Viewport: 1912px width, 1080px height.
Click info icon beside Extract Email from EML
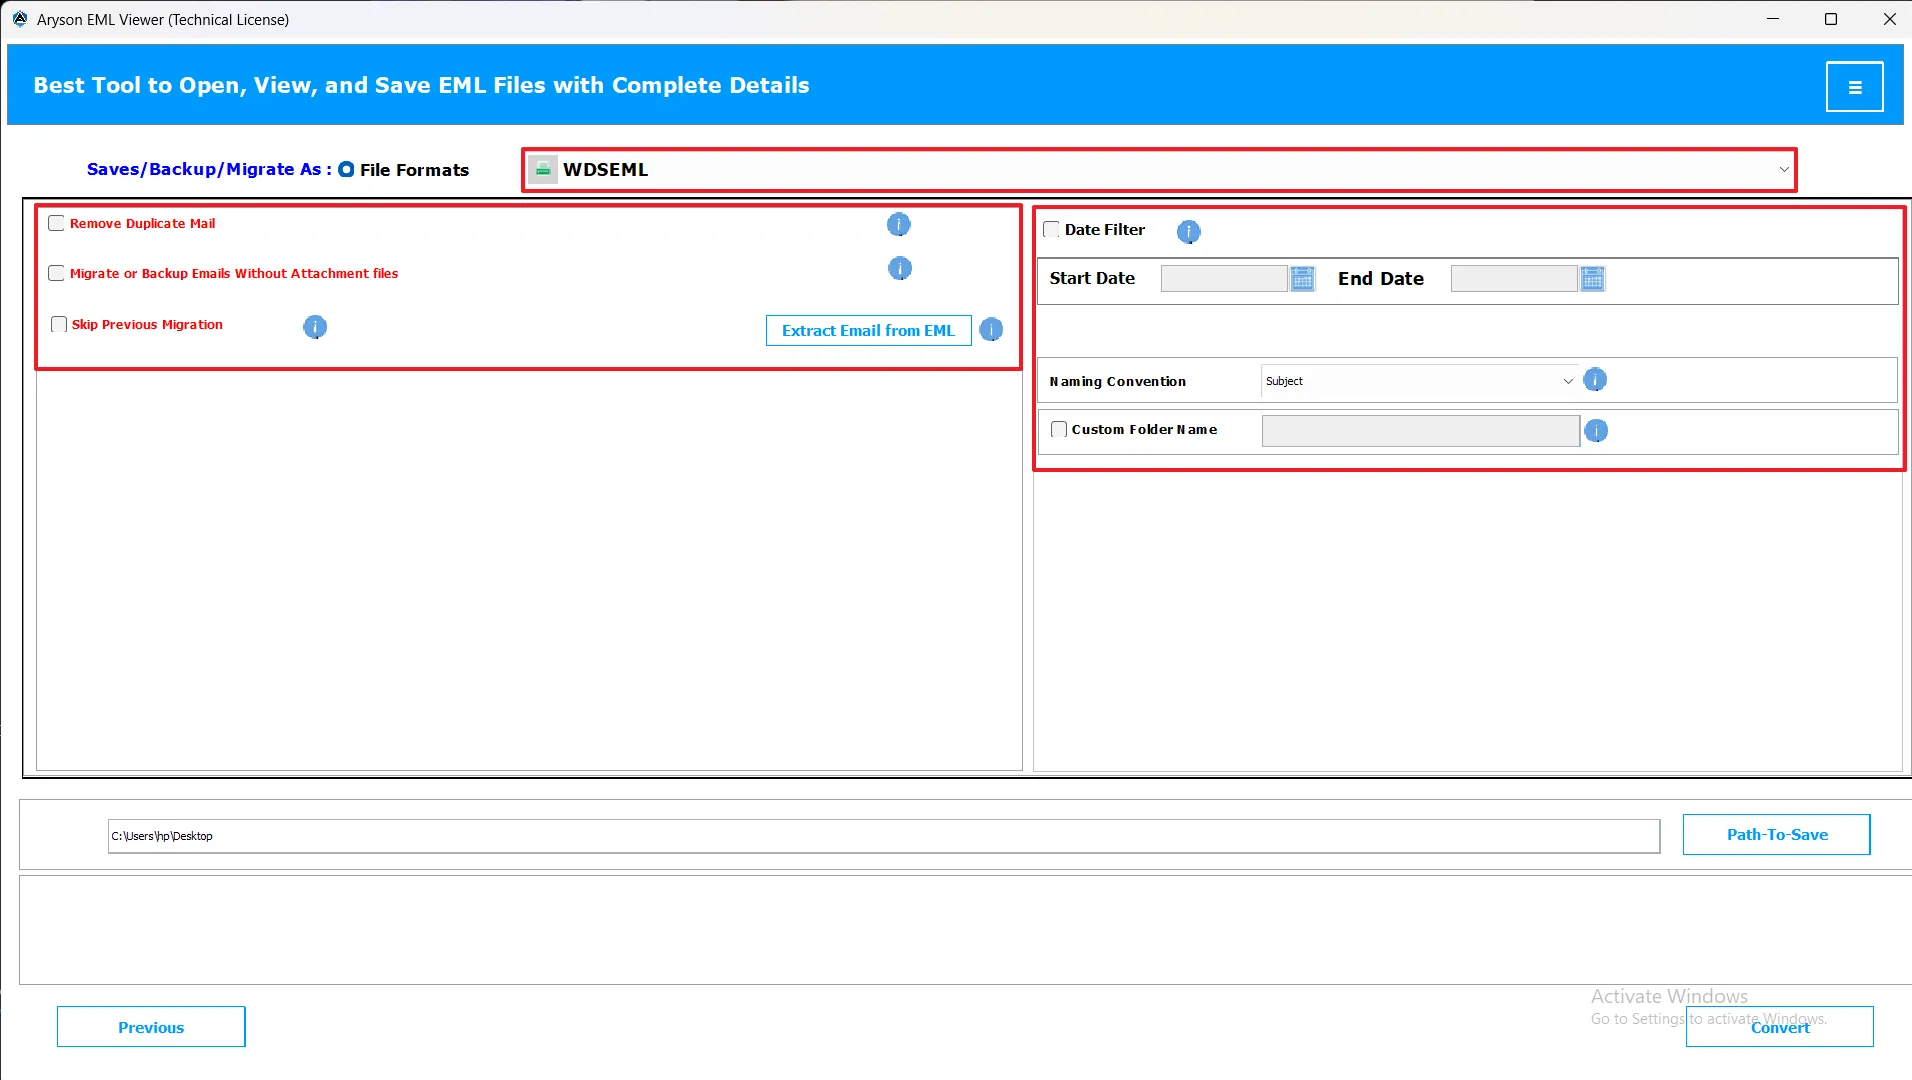click(x=990, y=330)
